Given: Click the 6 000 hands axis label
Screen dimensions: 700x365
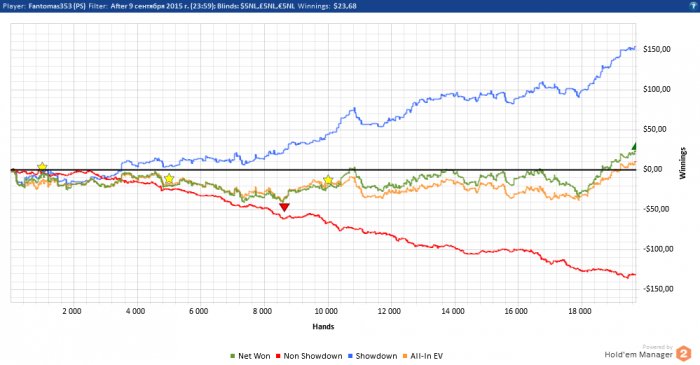Looking at the screenshot, I should click(199, 311).
